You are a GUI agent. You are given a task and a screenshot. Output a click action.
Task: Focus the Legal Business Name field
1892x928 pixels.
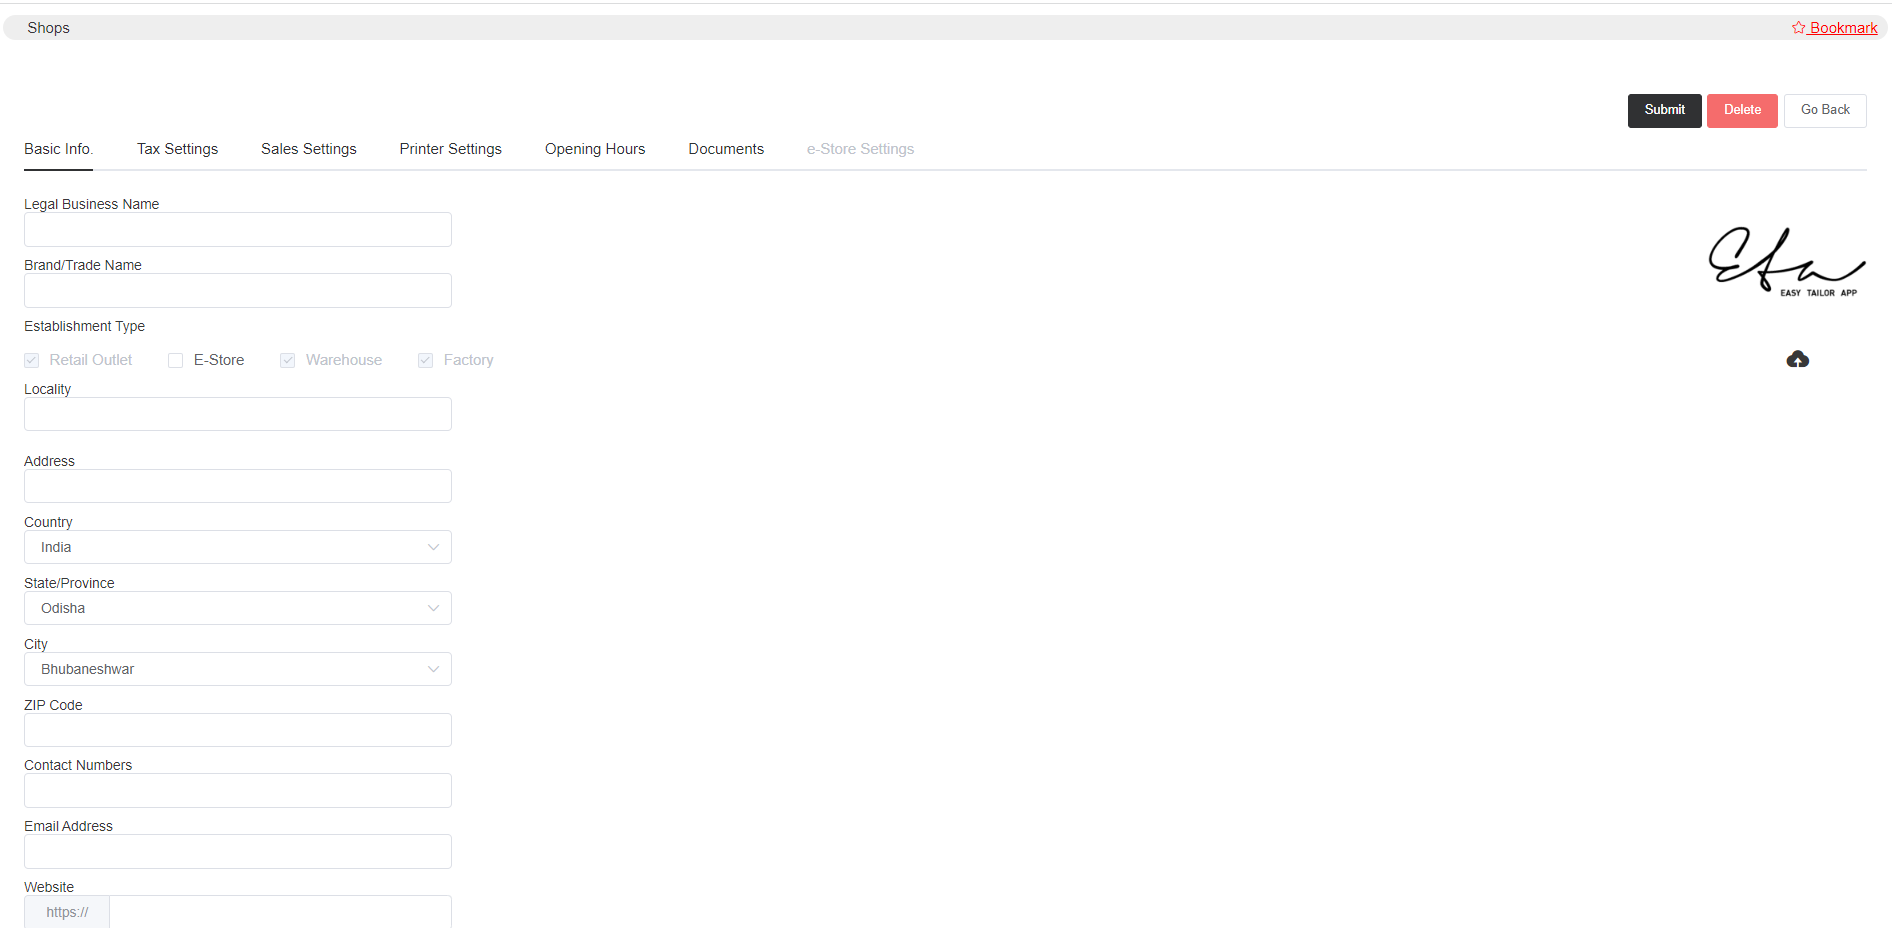tap(237, 230)
